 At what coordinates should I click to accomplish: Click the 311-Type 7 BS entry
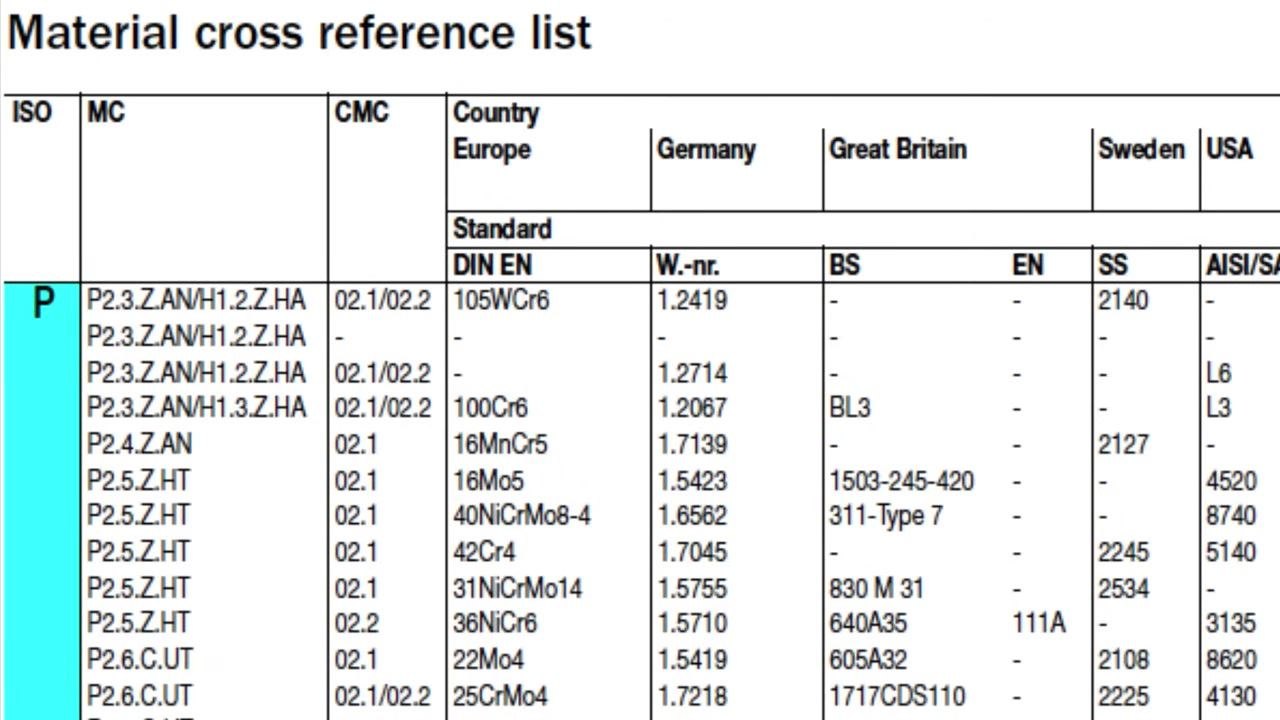coord(886,516)
